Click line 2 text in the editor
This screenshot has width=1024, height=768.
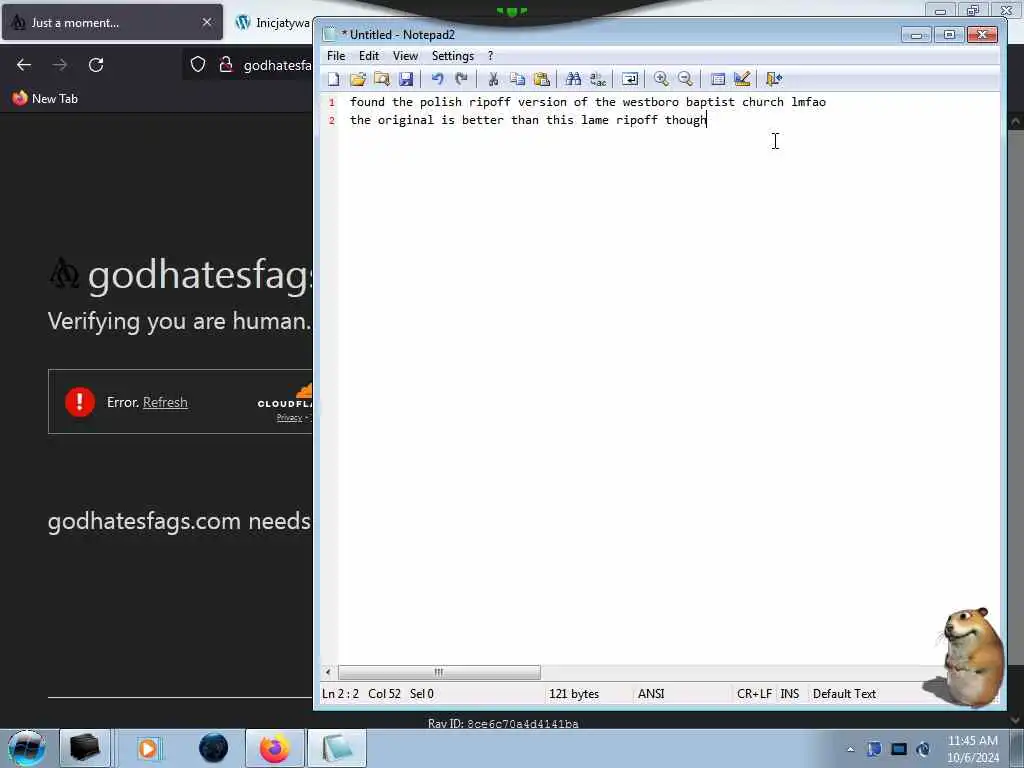pos(528,120)
